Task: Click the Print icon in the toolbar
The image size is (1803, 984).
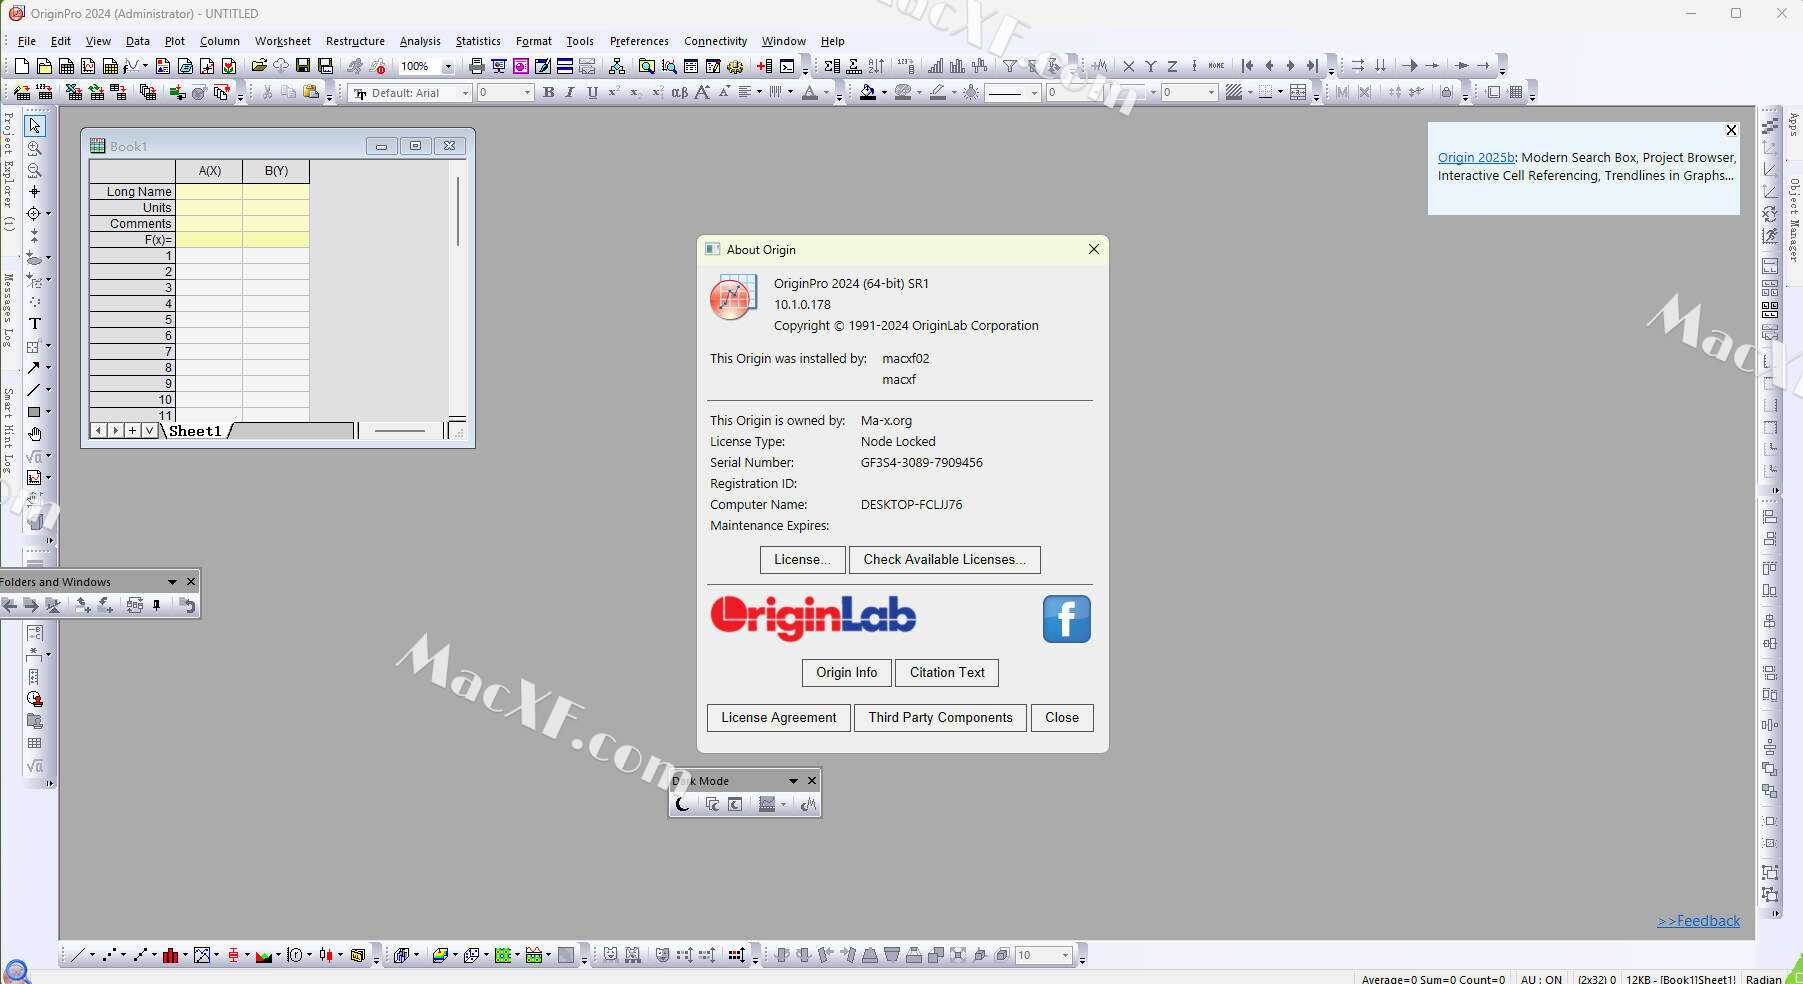Action: click(x=476, y=66)
